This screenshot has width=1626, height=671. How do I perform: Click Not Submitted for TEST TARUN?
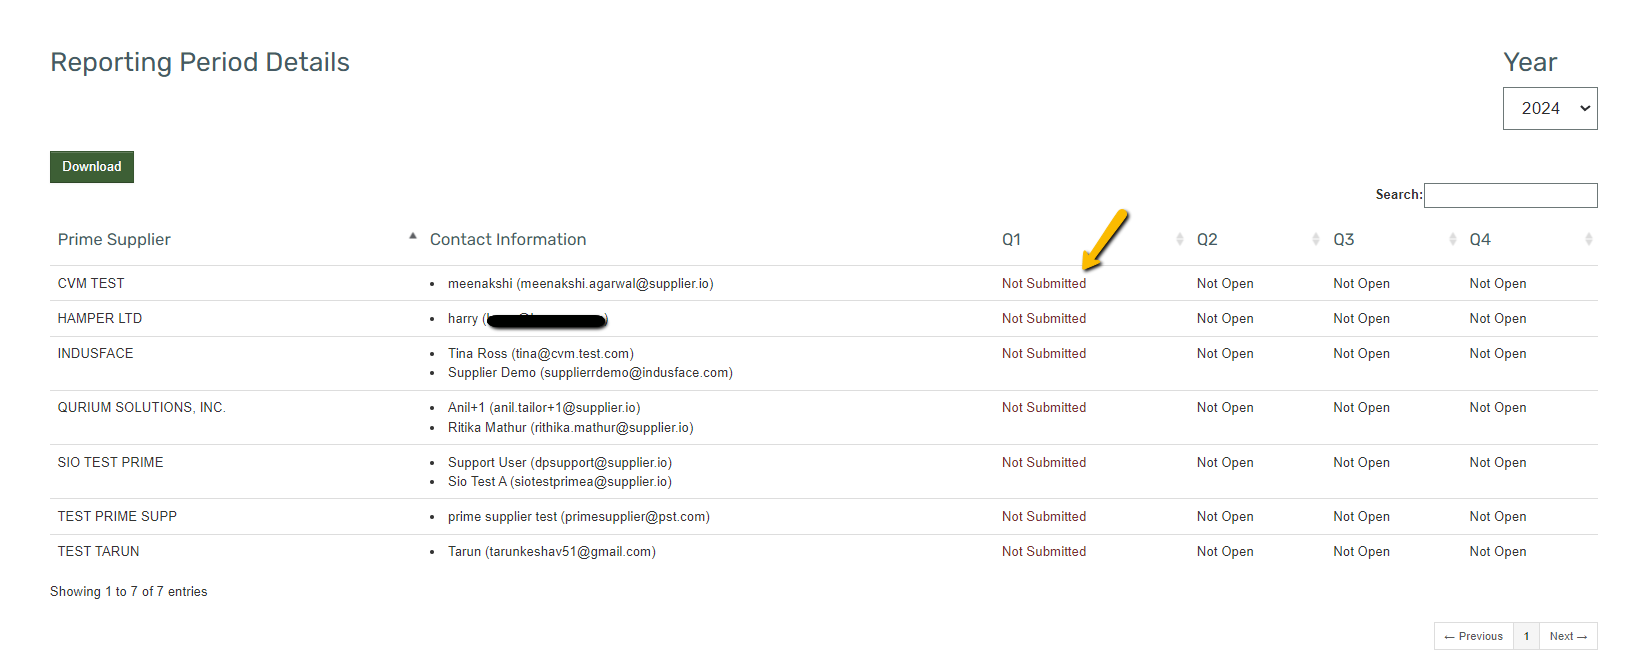pyautogui.click(x=1044, y=552)
